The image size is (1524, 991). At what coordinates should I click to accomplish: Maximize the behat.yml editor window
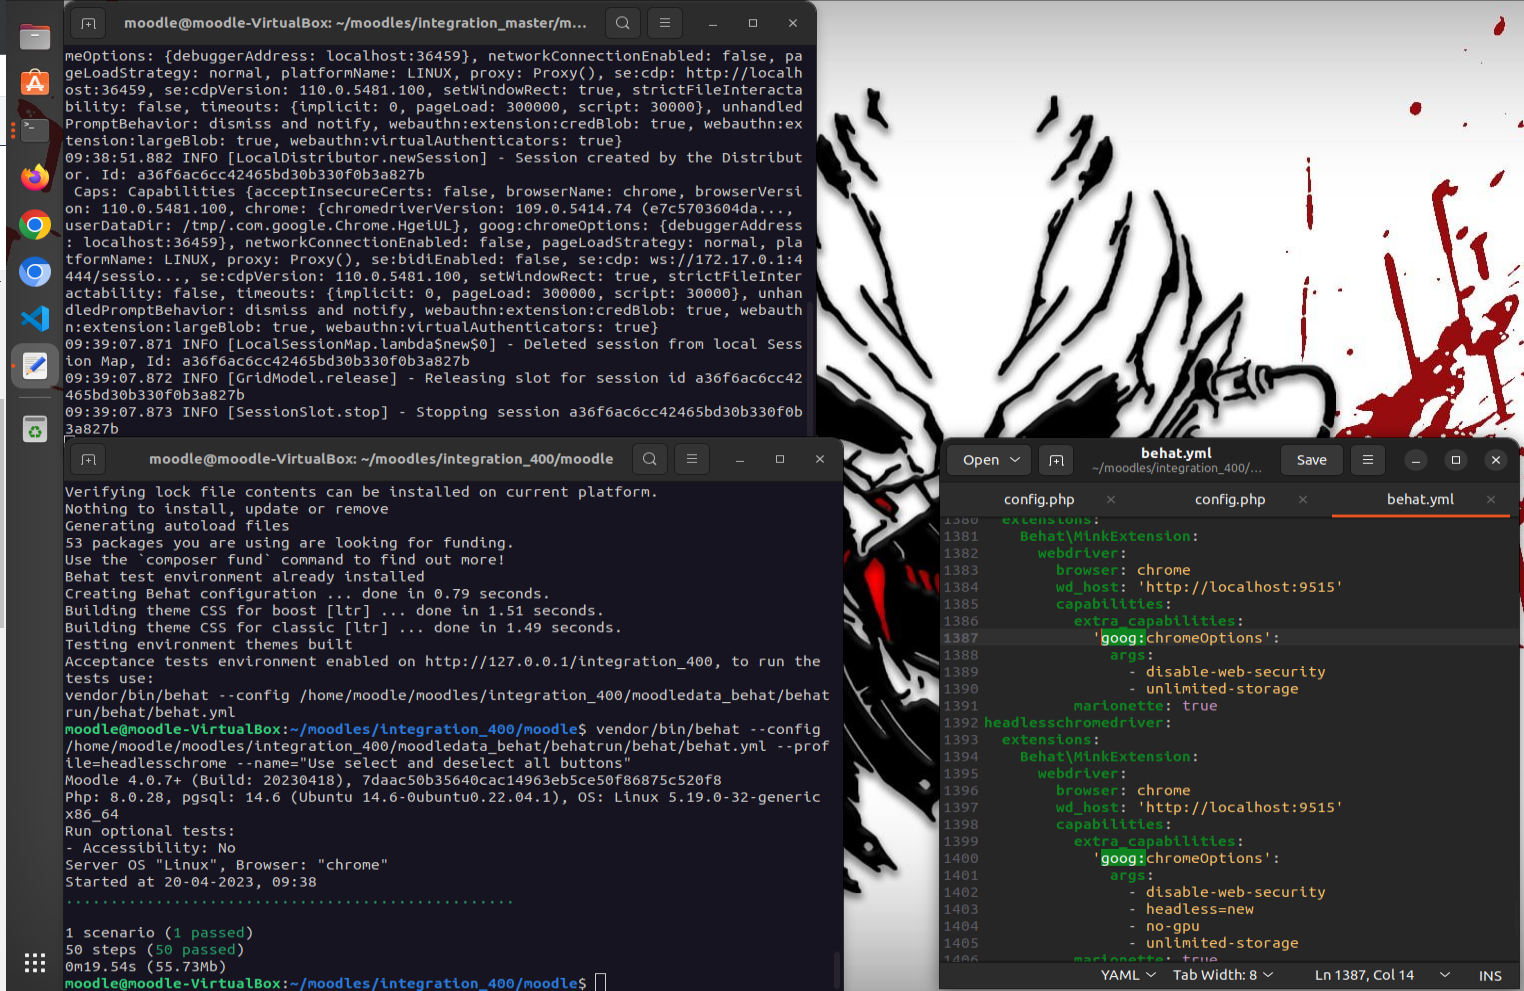point(1456,460)
